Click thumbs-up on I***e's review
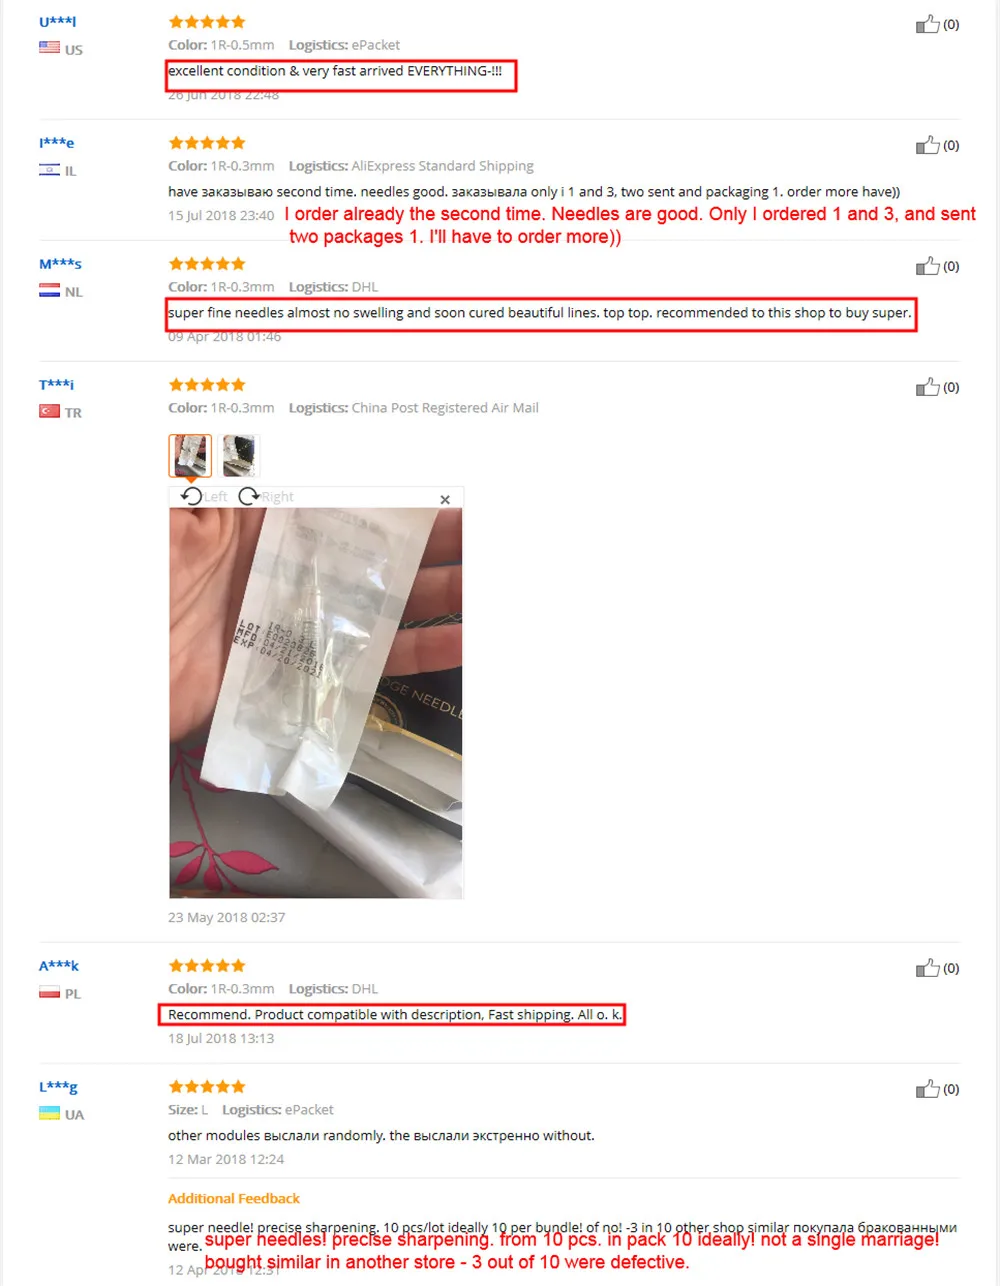This screenshot has height=1286, width=1000. (x=928, y=145)
